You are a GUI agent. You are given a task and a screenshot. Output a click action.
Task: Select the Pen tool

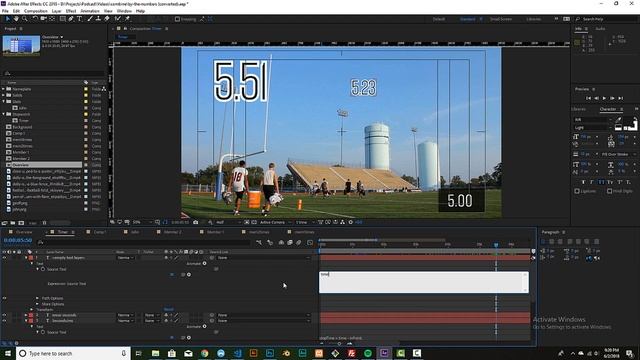[71, 19]
